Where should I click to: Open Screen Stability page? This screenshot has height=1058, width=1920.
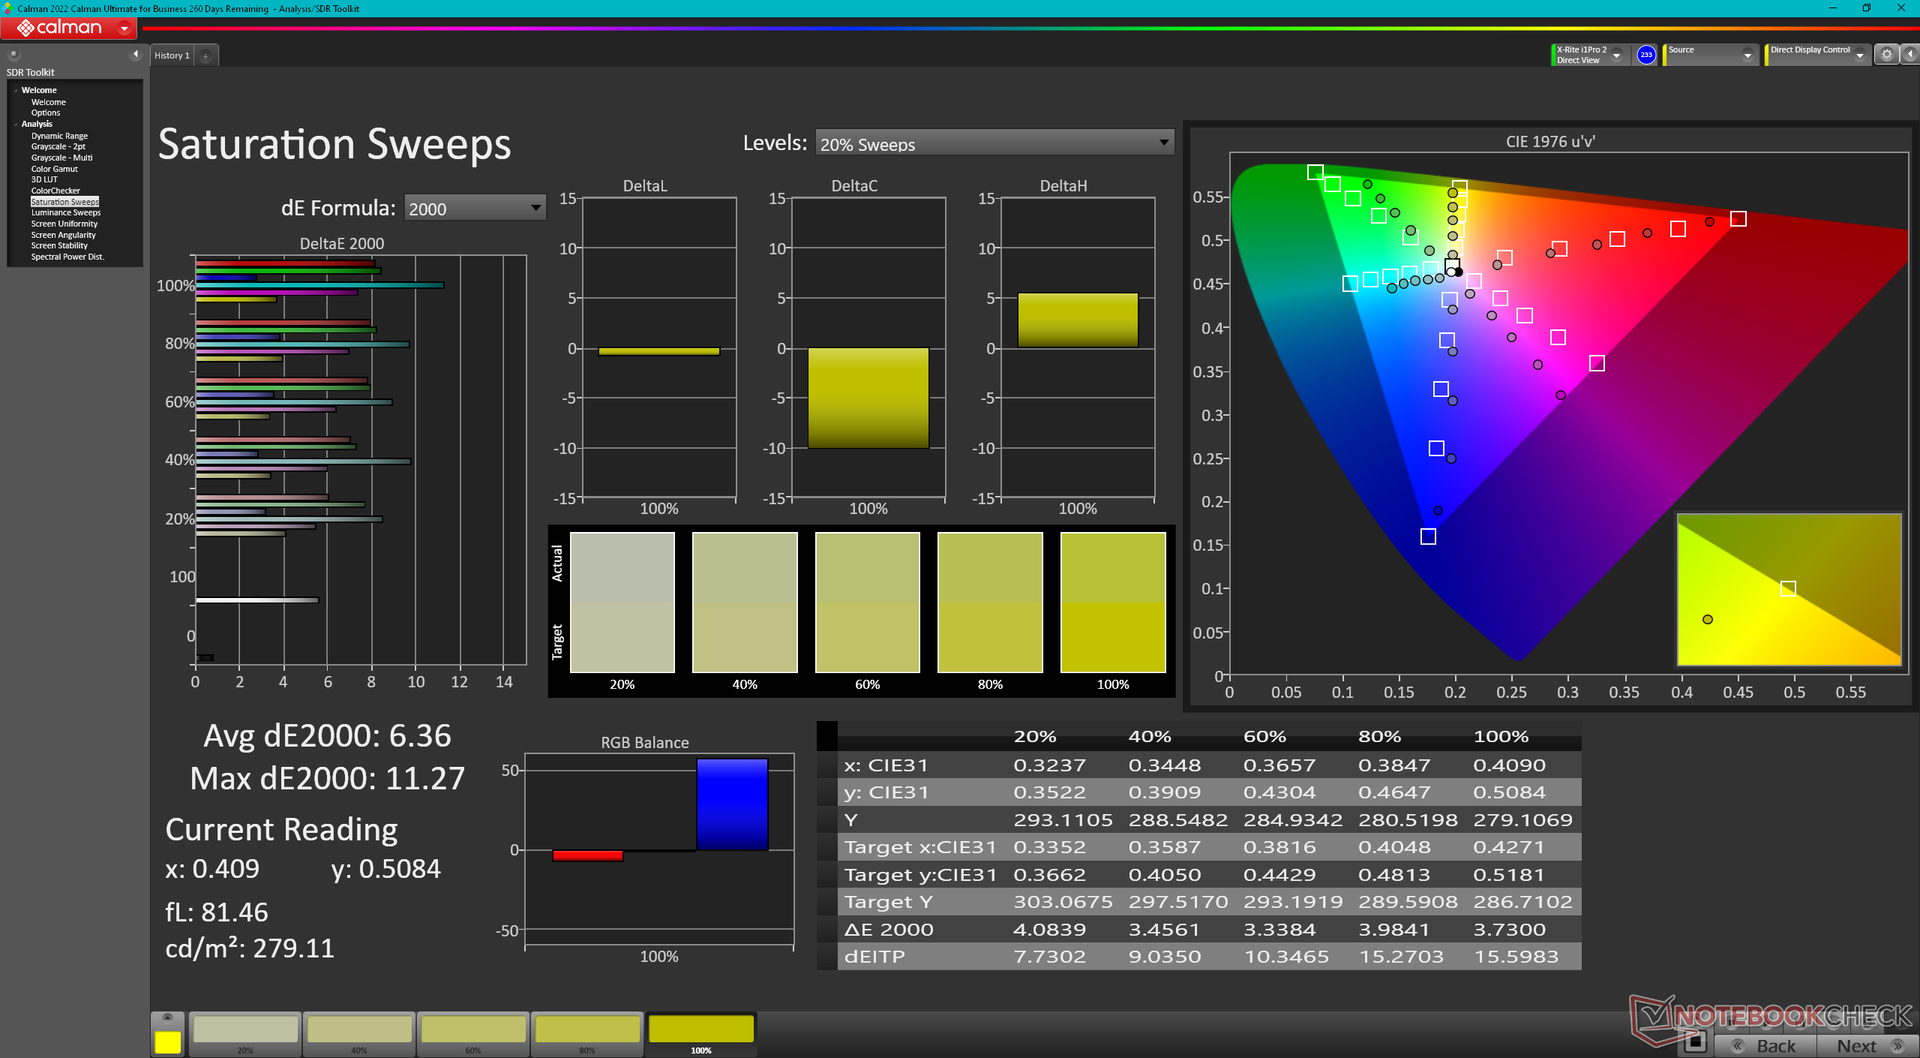tap(59, 246)
